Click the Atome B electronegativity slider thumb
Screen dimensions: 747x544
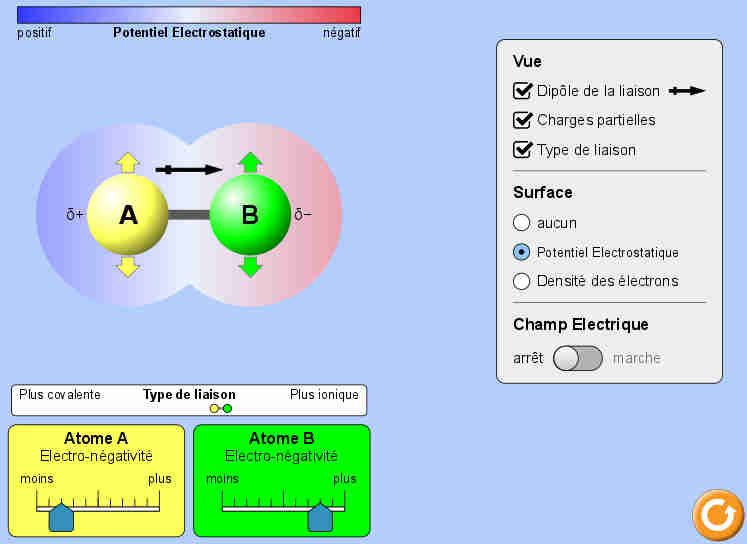click(320, 517)
